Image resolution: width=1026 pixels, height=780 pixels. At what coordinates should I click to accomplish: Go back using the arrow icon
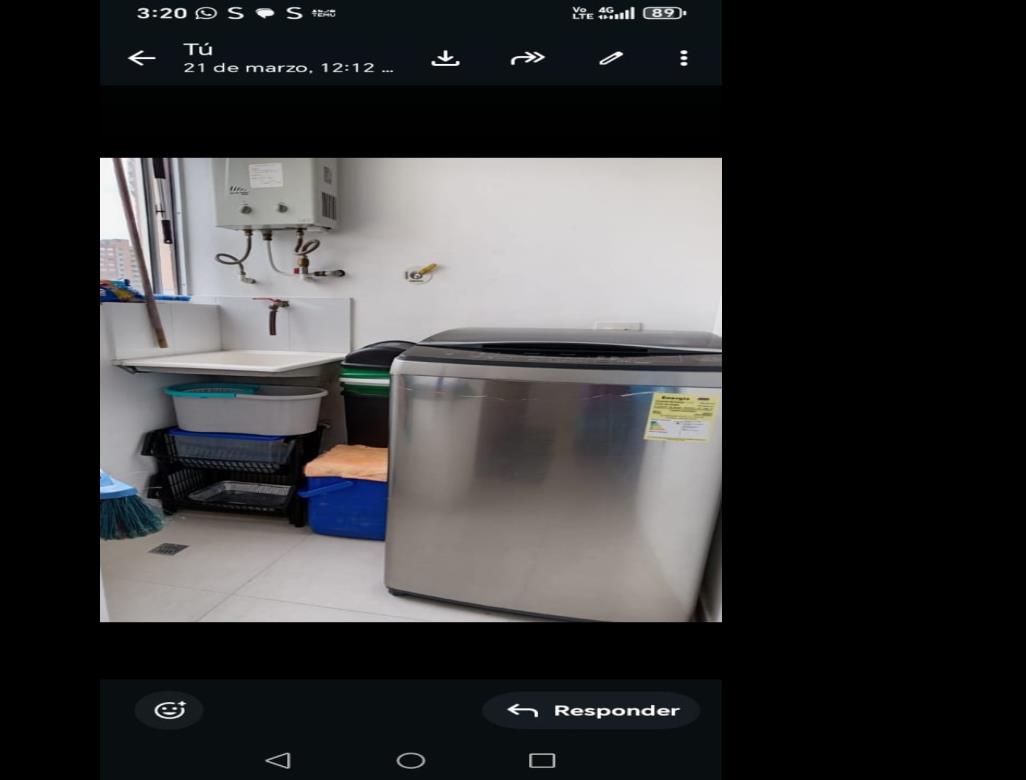click(x=141, y=58)
